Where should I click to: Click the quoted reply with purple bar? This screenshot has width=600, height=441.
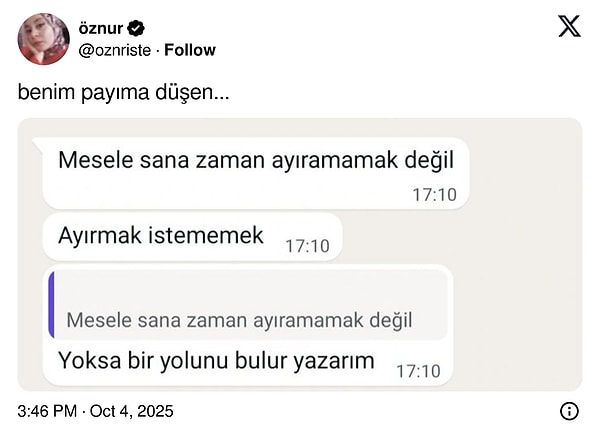[x=248, y=305]
